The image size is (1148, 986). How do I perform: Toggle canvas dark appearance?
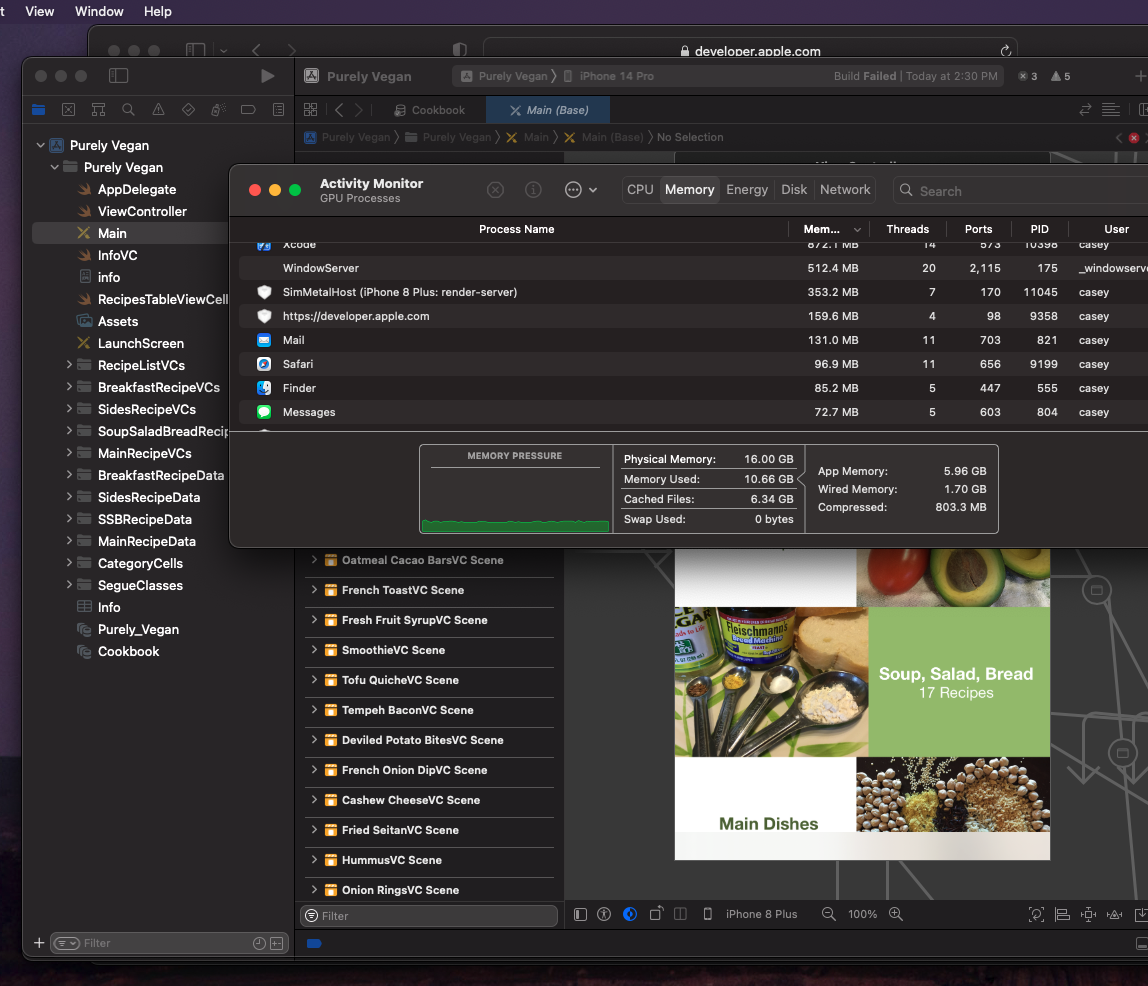[630, 914]
